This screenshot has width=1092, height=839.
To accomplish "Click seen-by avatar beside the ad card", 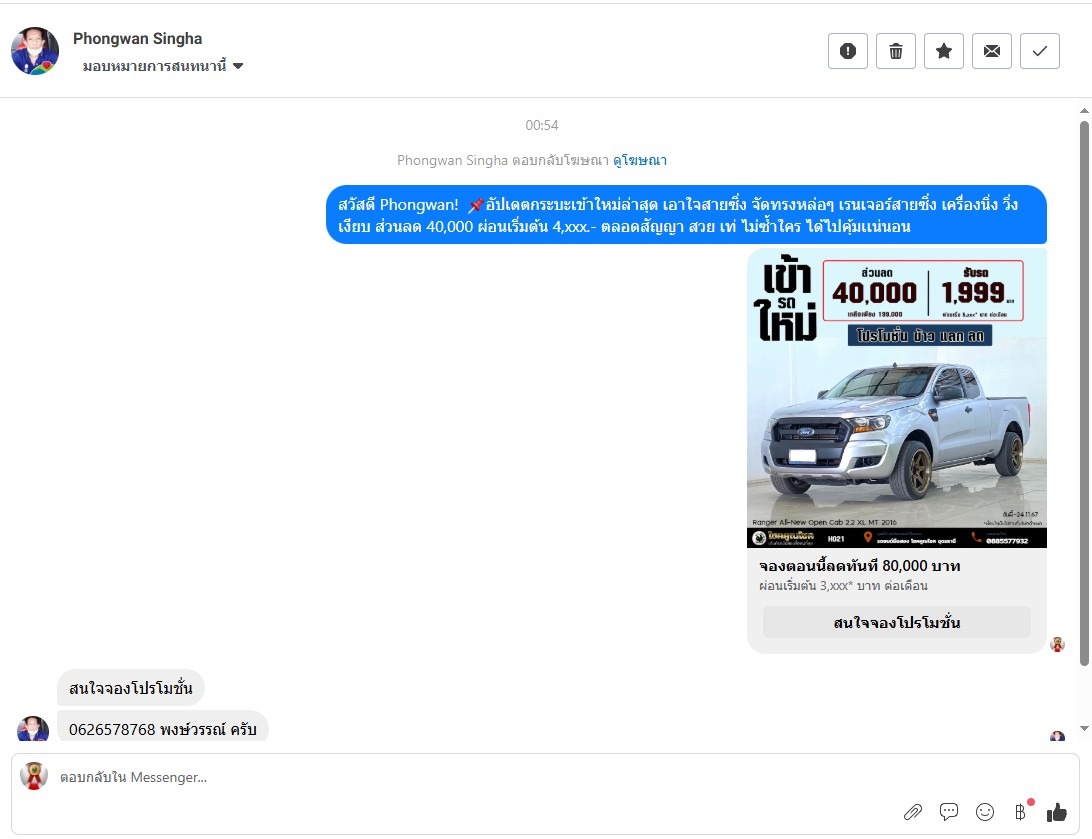I will point(1057,644).
